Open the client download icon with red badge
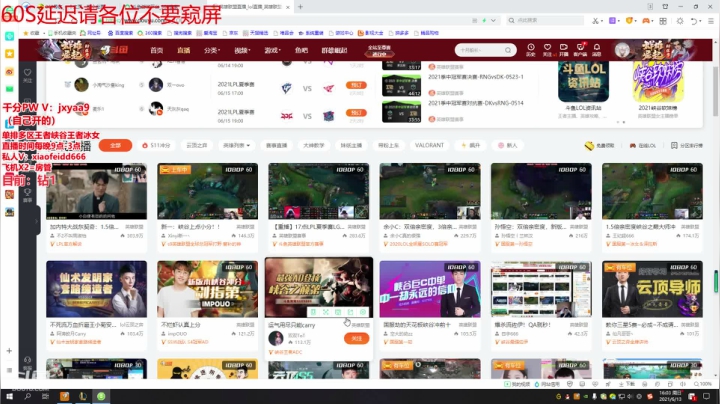Image resolution: width=720 pixels, height=404 pixels. pos(580,48)
